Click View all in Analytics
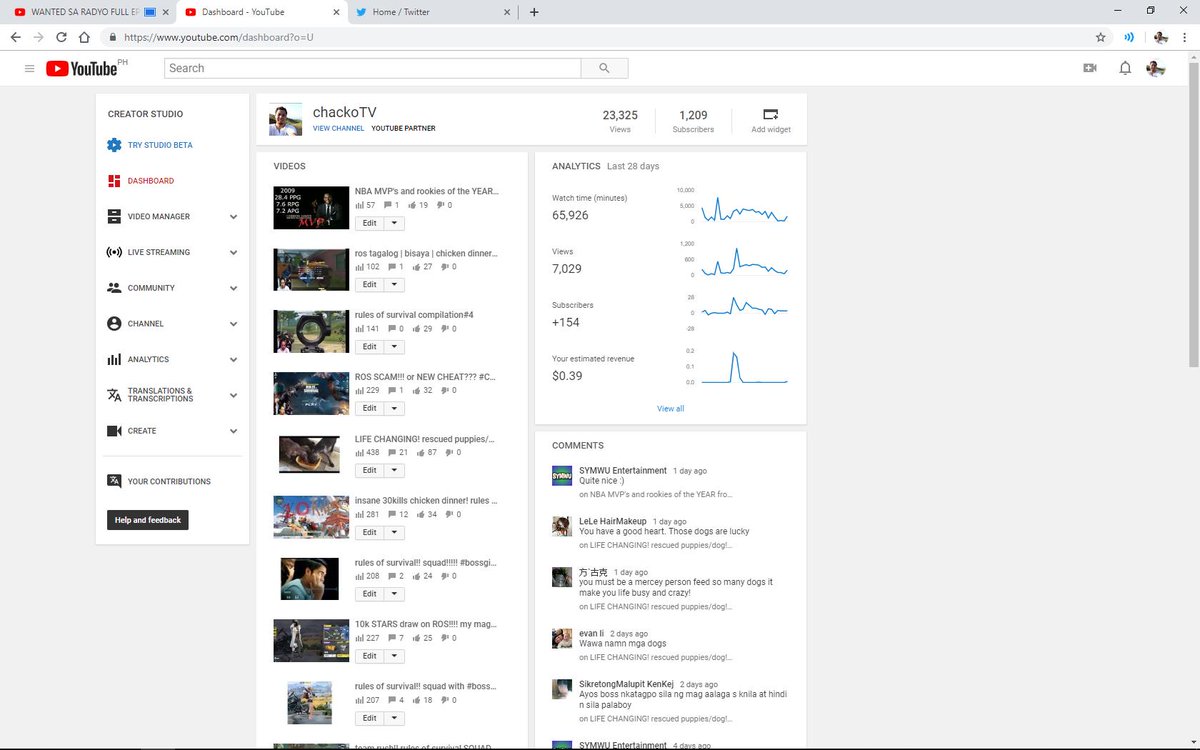The image size is (1200, 750). (x=671, y=409)
